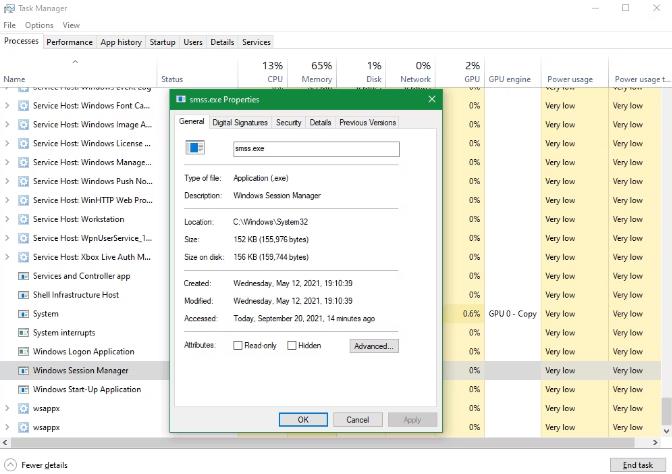Click the Service Host: Windows Font Cache gear icon
Image resolution: width=672 pixels, height=474 pixels.
click(23, 105)
